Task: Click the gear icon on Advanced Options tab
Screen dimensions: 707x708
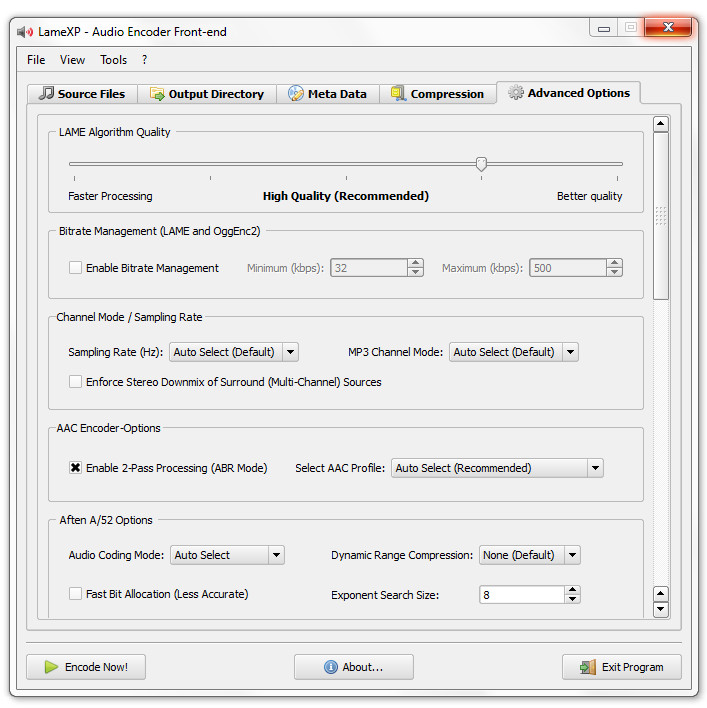Action: (x=516, y=92)
